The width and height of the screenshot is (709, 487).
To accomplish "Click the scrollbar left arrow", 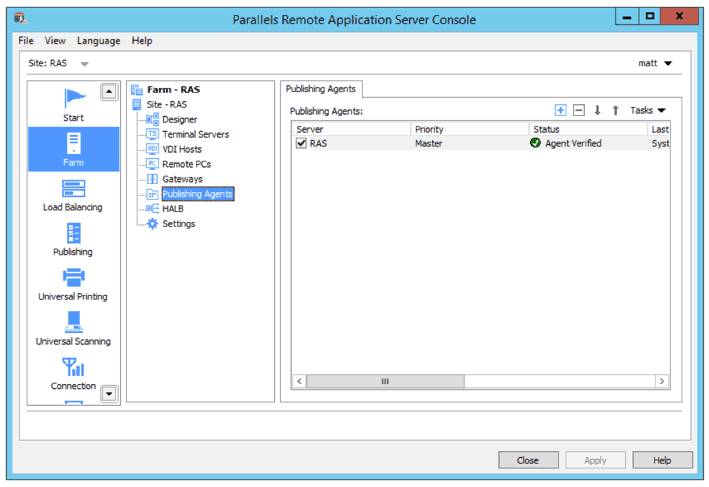I will (299, 381).
